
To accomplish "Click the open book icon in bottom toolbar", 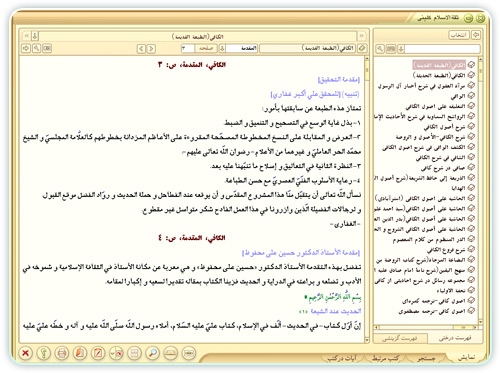I will coord(171,353).
